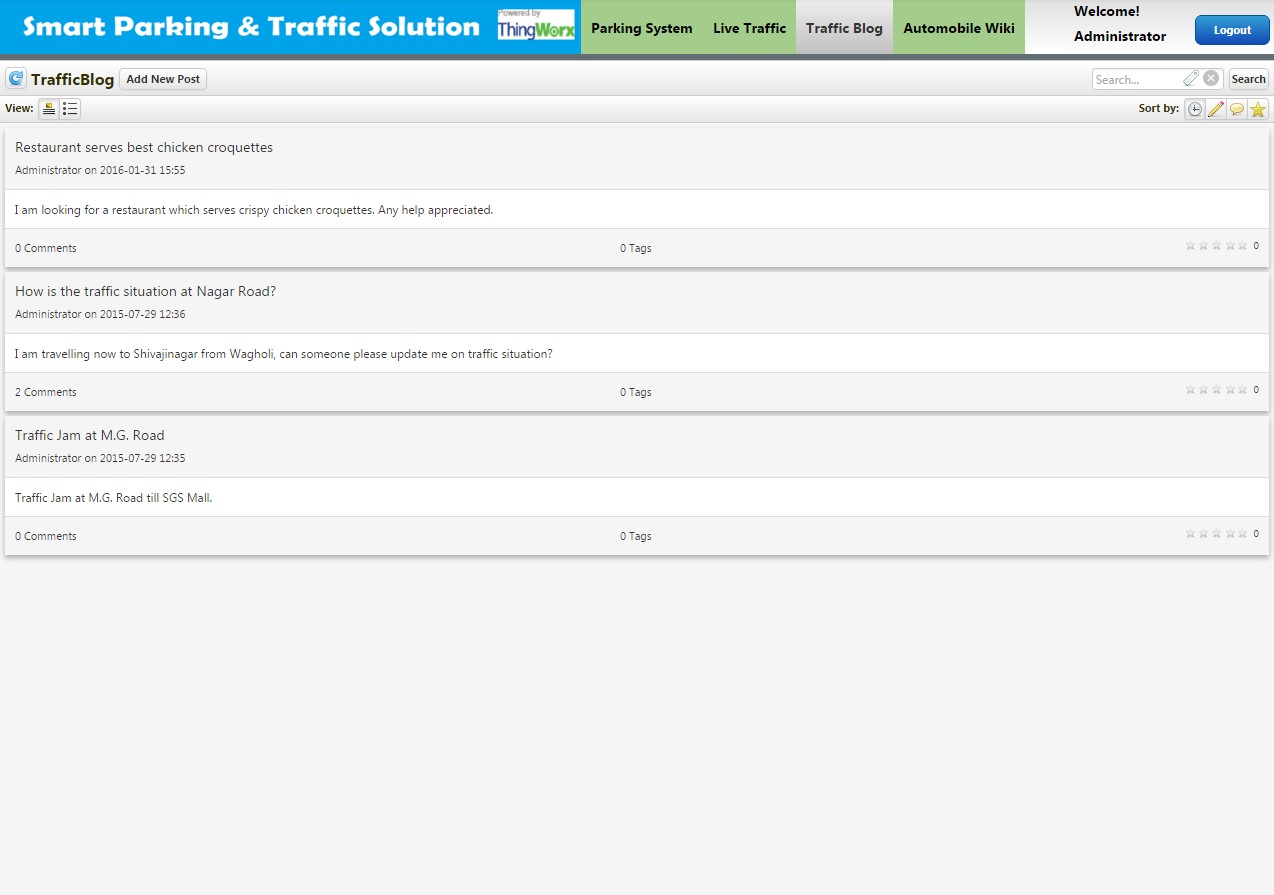This screenshot has height=895, width=1274.
Task: Click the body text about crispy chicken croquettes
Action: (254, 210)
